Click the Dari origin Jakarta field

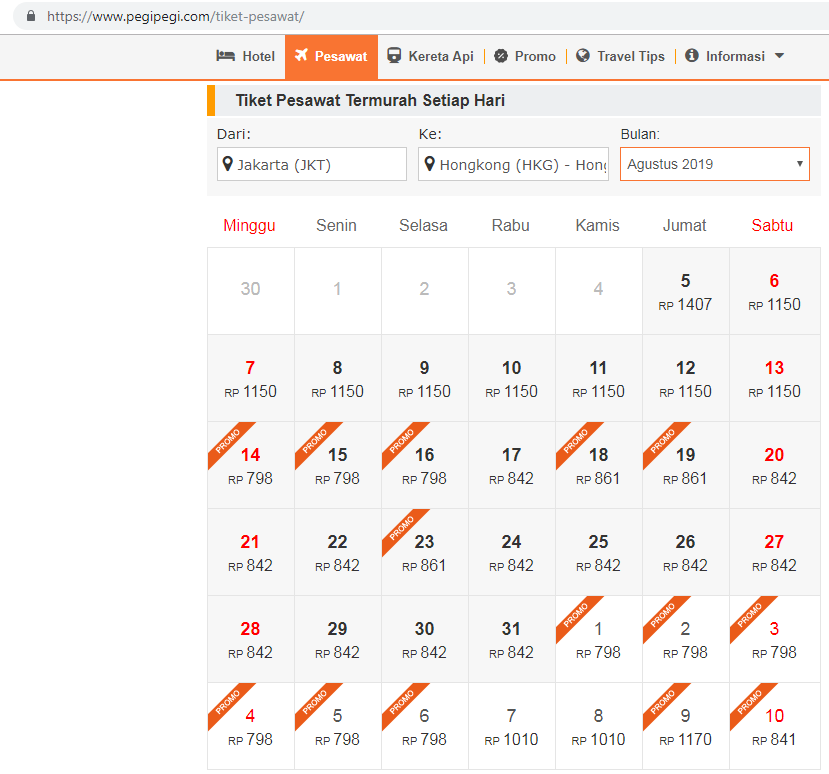311,164
